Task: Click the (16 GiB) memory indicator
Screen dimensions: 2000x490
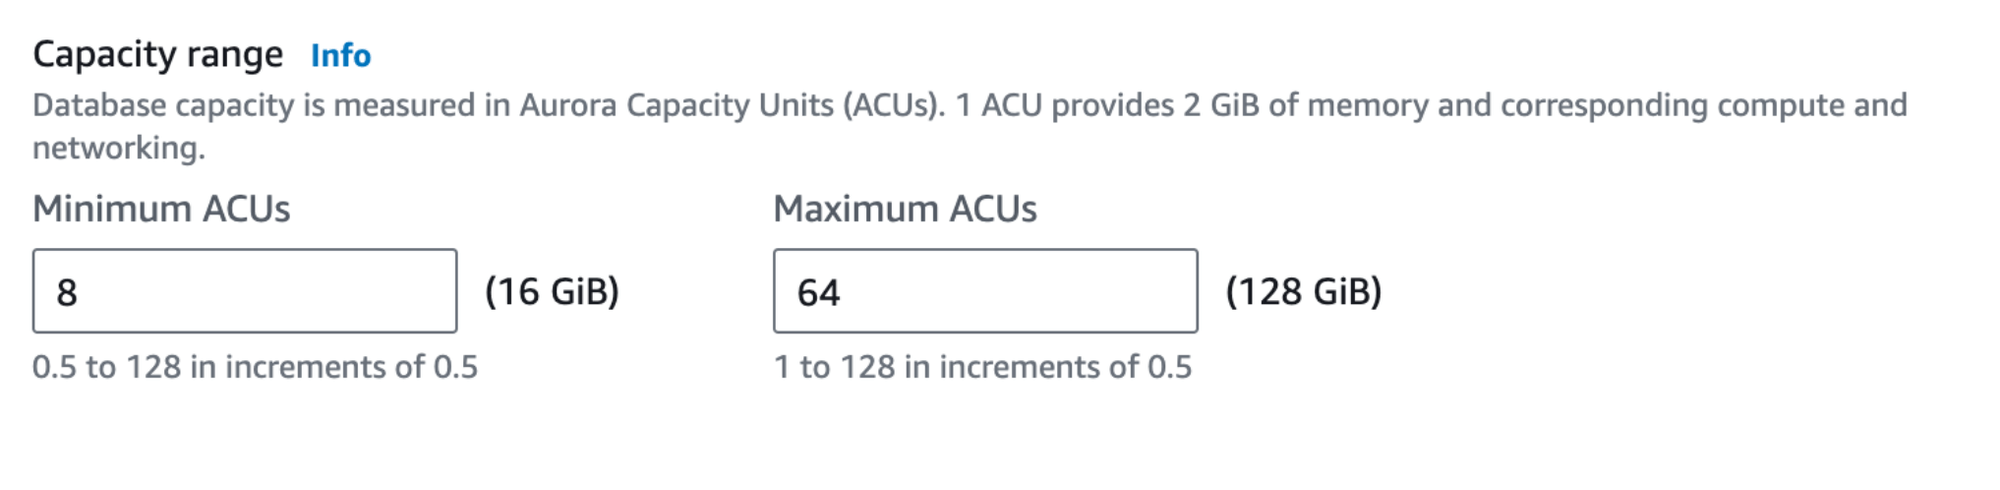Action: pos(552,291)
